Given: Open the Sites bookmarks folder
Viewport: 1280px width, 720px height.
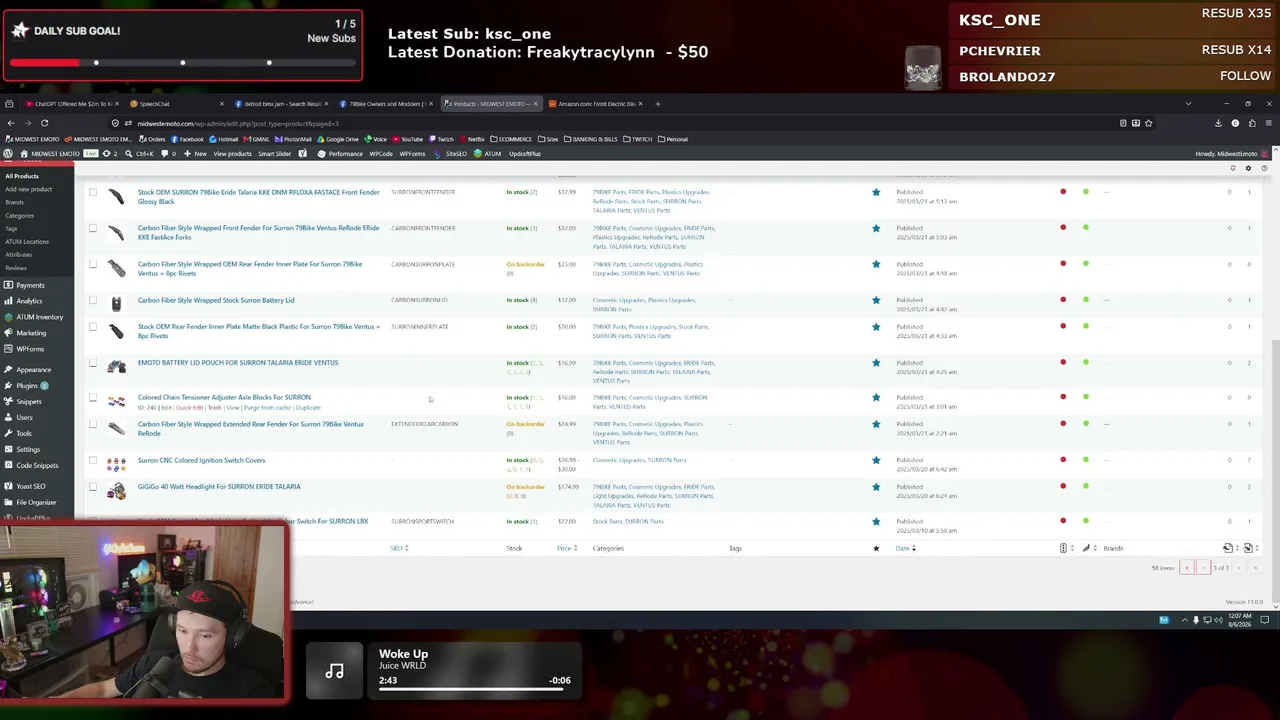Looking at the screenshot, I should [x=548, y=139].
